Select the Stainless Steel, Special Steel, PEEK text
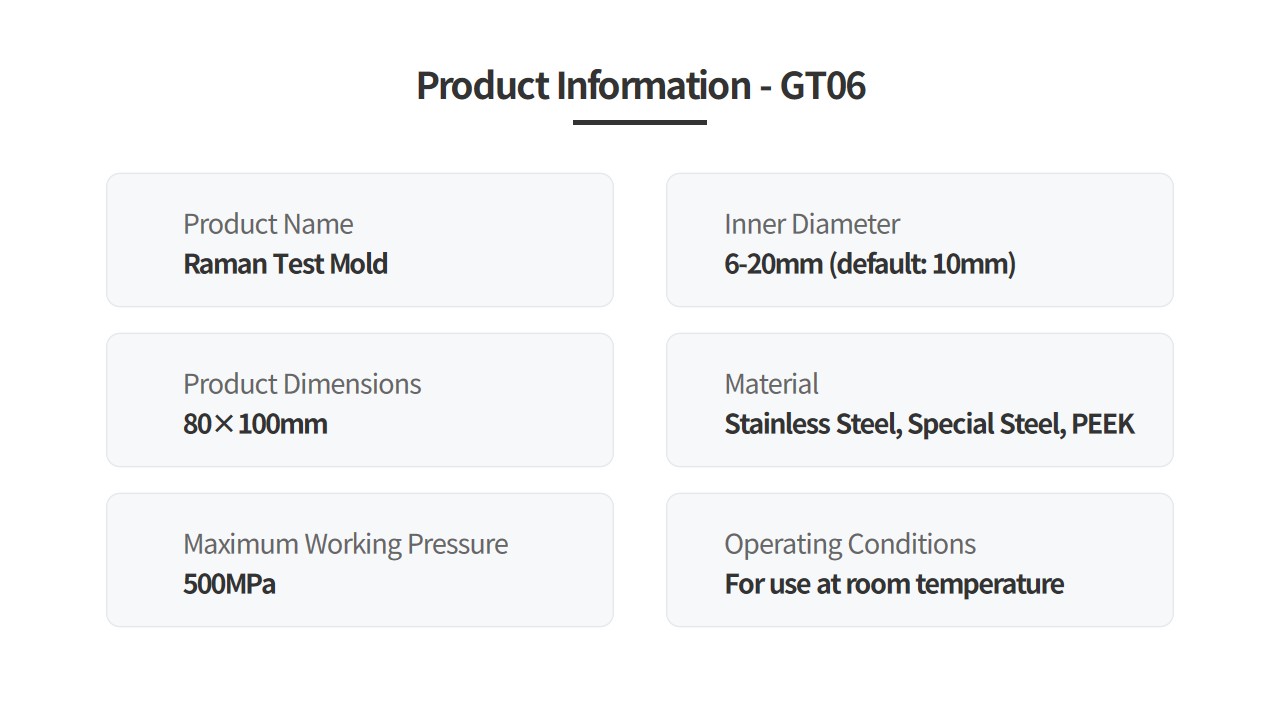Viewport: 1280px width, 720px height. tap(929, 424)
